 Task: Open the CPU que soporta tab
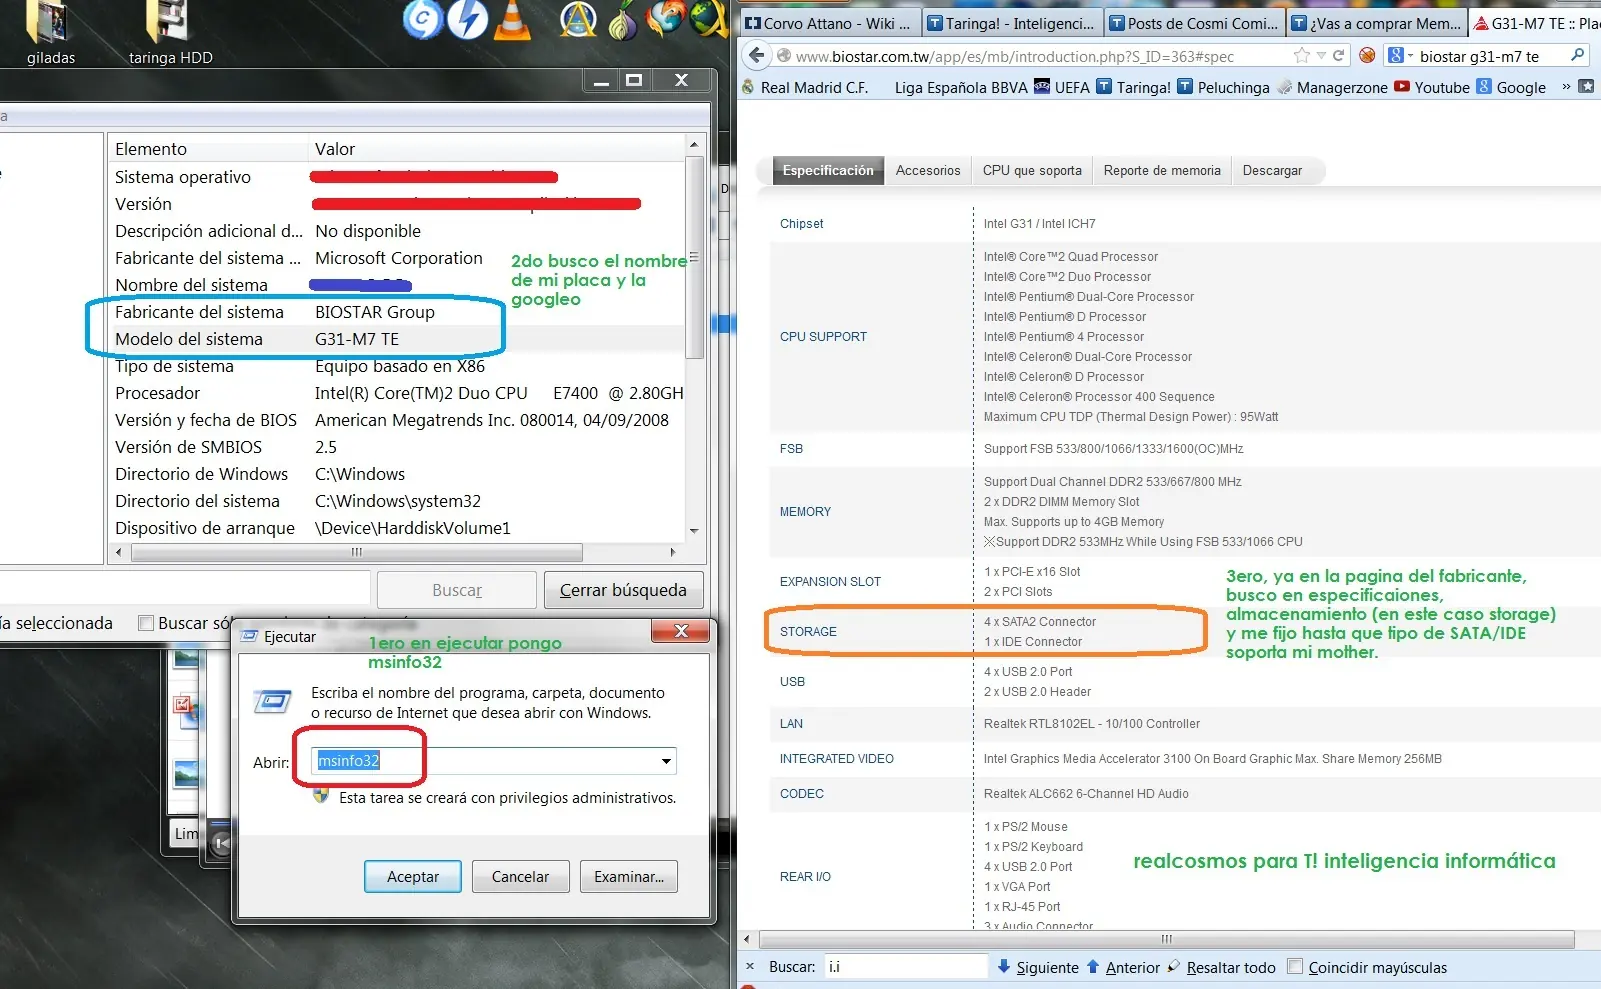[1032, 171]
